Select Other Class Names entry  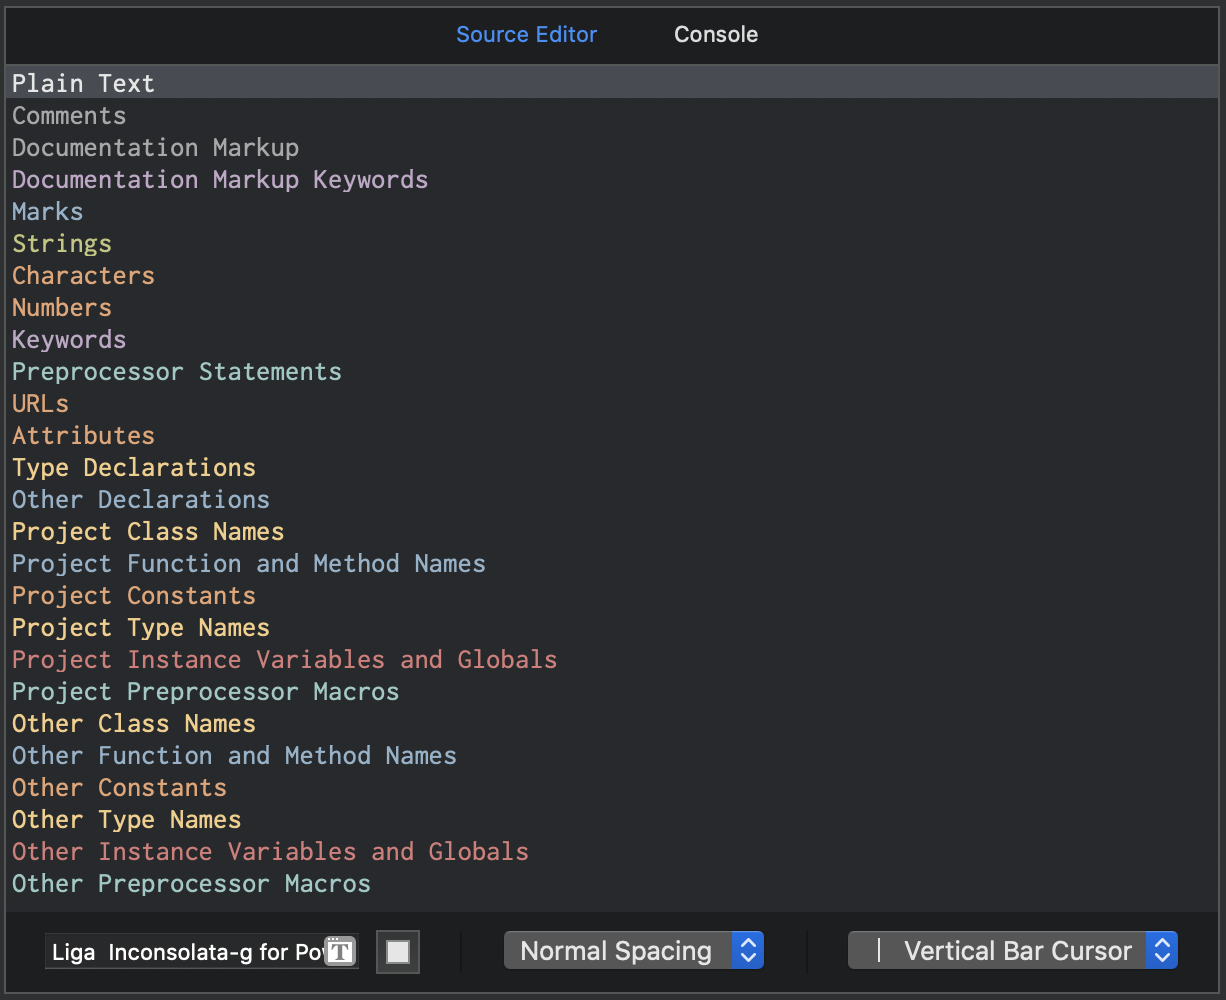134,723
